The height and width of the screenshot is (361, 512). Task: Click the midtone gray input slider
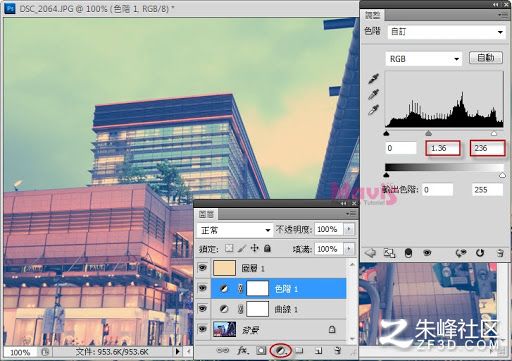click(429, 133)
